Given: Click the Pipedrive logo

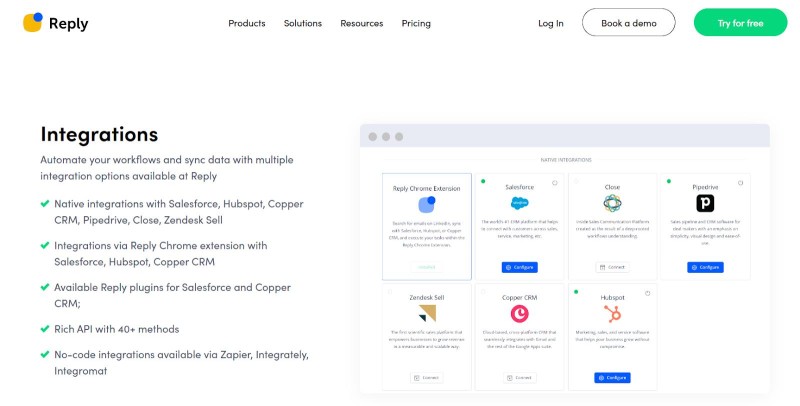Looking at the screenshot, I should click(x=705, y=203).
